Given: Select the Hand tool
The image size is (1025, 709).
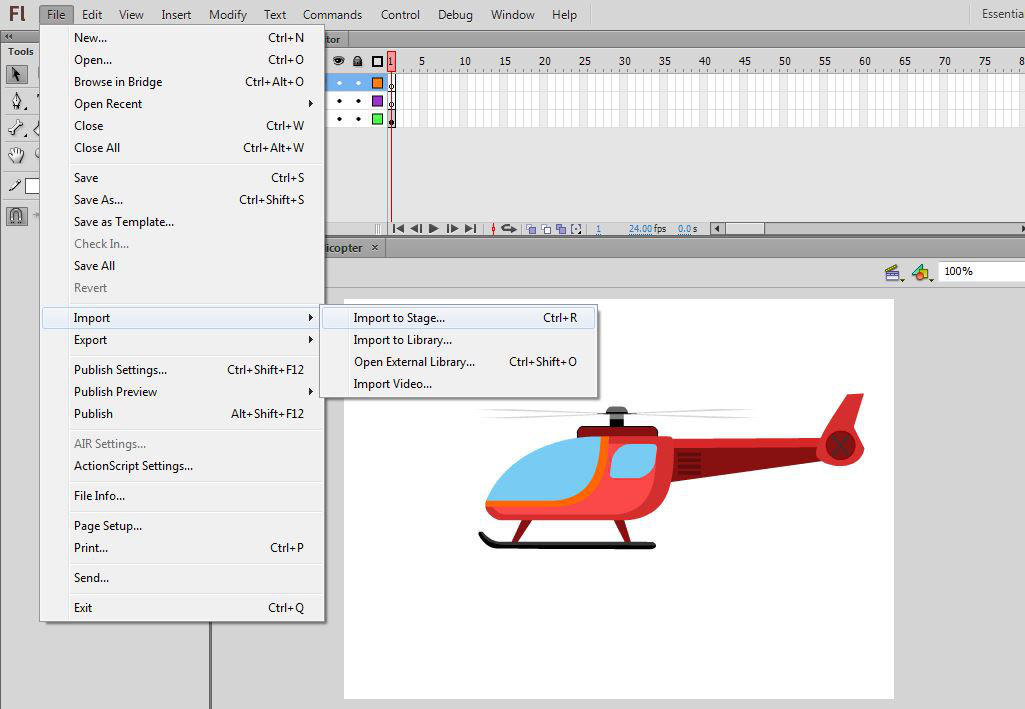Looking at the screenshot, I should [x=17, y=155].
